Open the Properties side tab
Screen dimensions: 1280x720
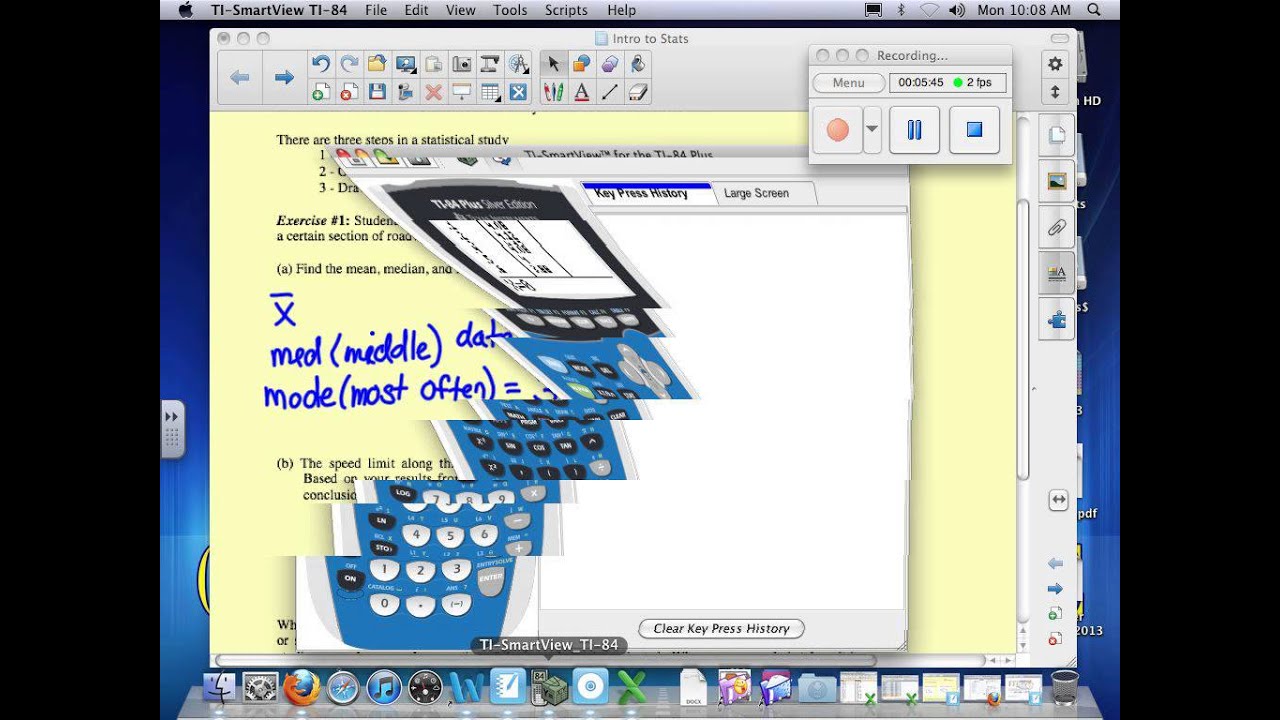click(1056, 272)
